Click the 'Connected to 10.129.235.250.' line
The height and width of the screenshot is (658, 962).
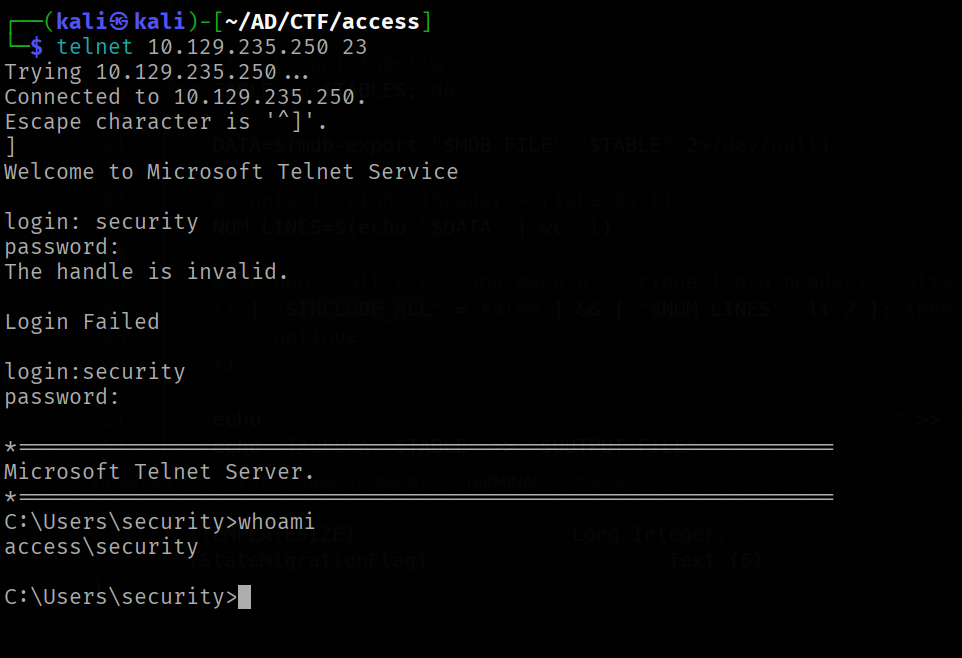[185, 97]
